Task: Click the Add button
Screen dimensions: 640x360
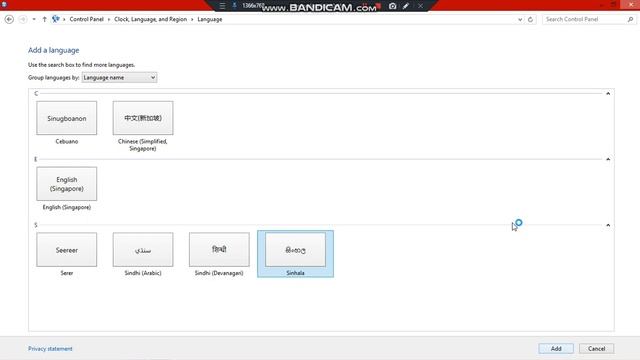Action: tap(556, 349)
